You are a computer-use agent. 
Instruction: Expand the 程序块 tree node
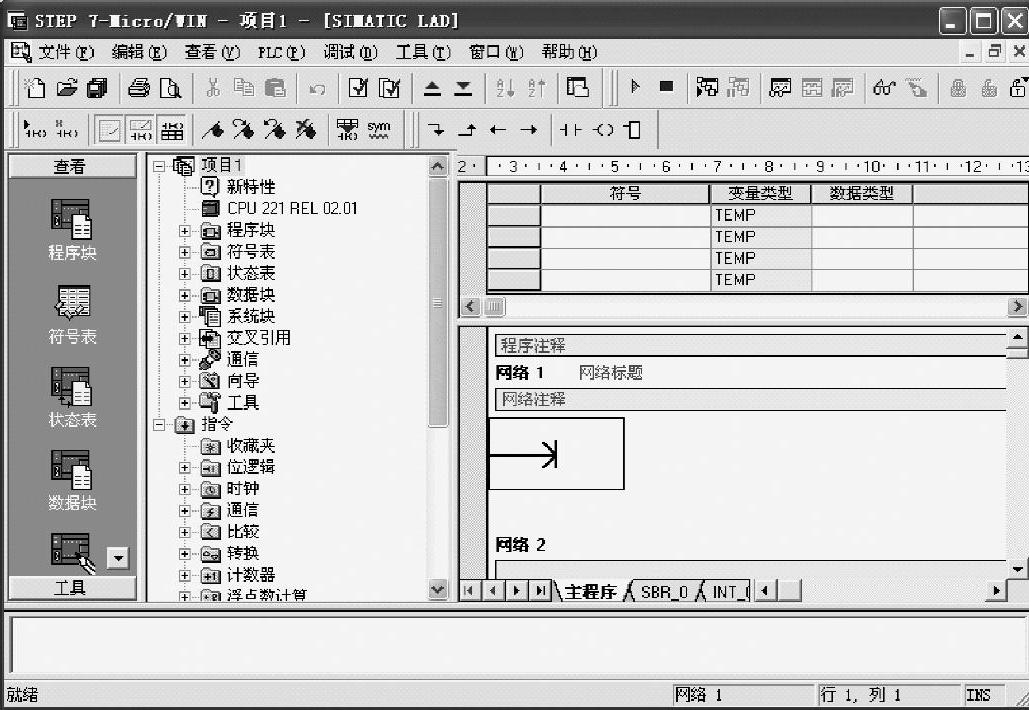[185, 231]
